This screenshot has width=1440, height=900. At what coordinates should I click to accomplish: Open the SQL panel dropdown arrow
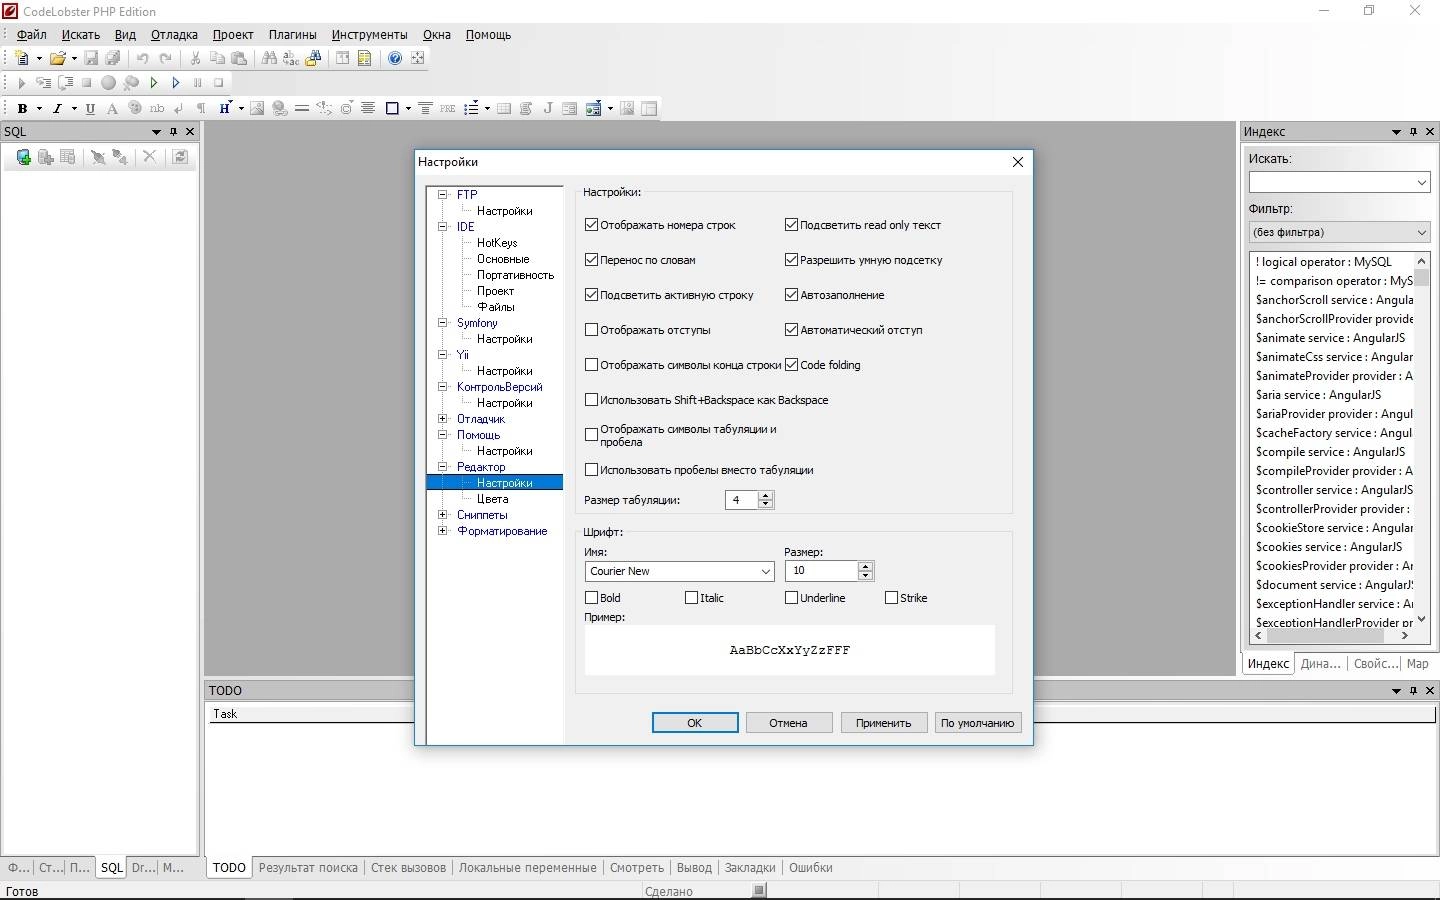[x=156, y=132]
